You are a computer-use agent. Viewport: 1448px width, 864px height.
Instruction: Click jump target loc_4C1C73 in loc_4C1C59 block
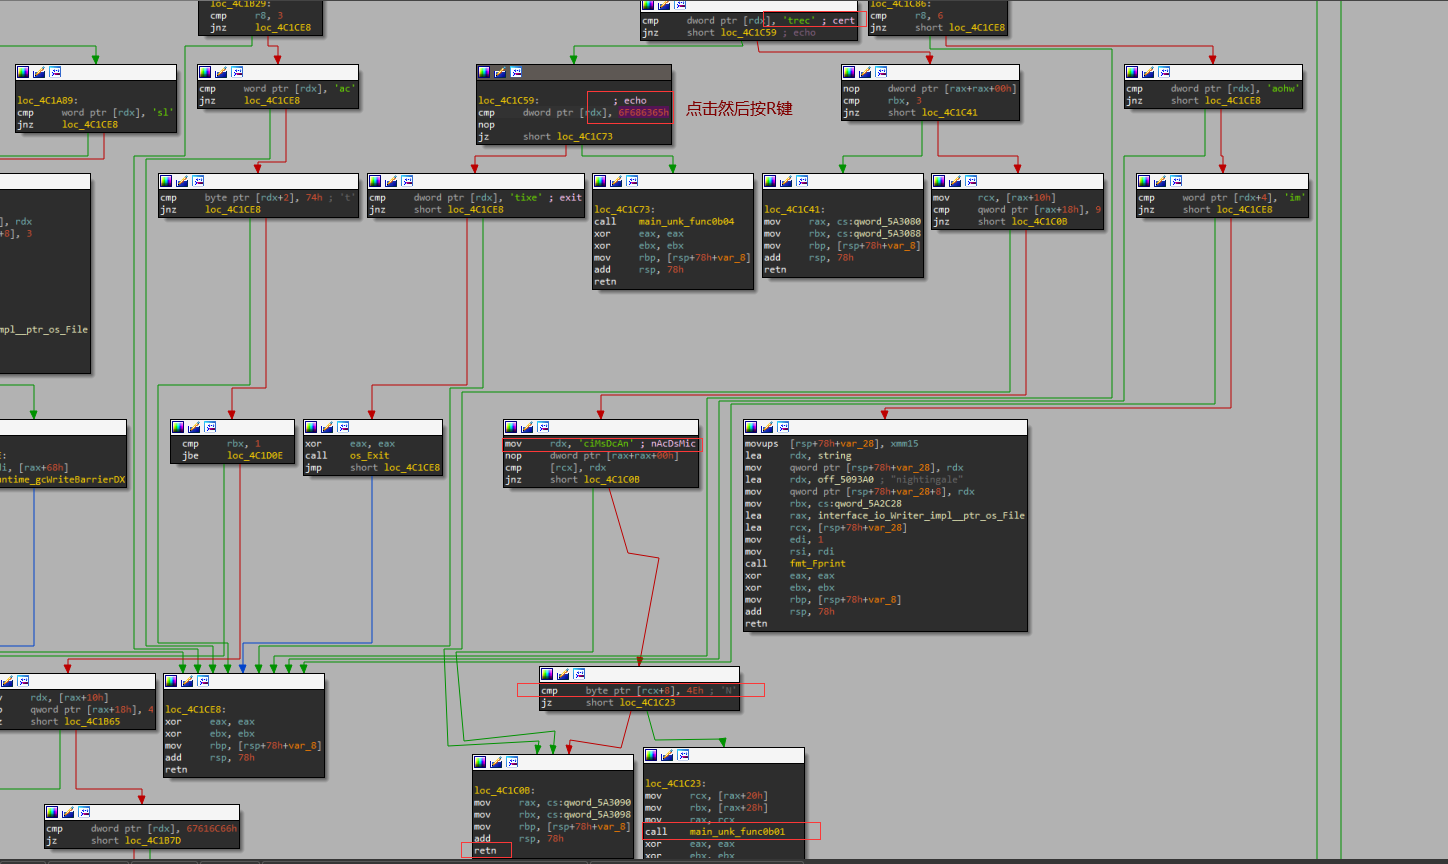click(585, 137)
